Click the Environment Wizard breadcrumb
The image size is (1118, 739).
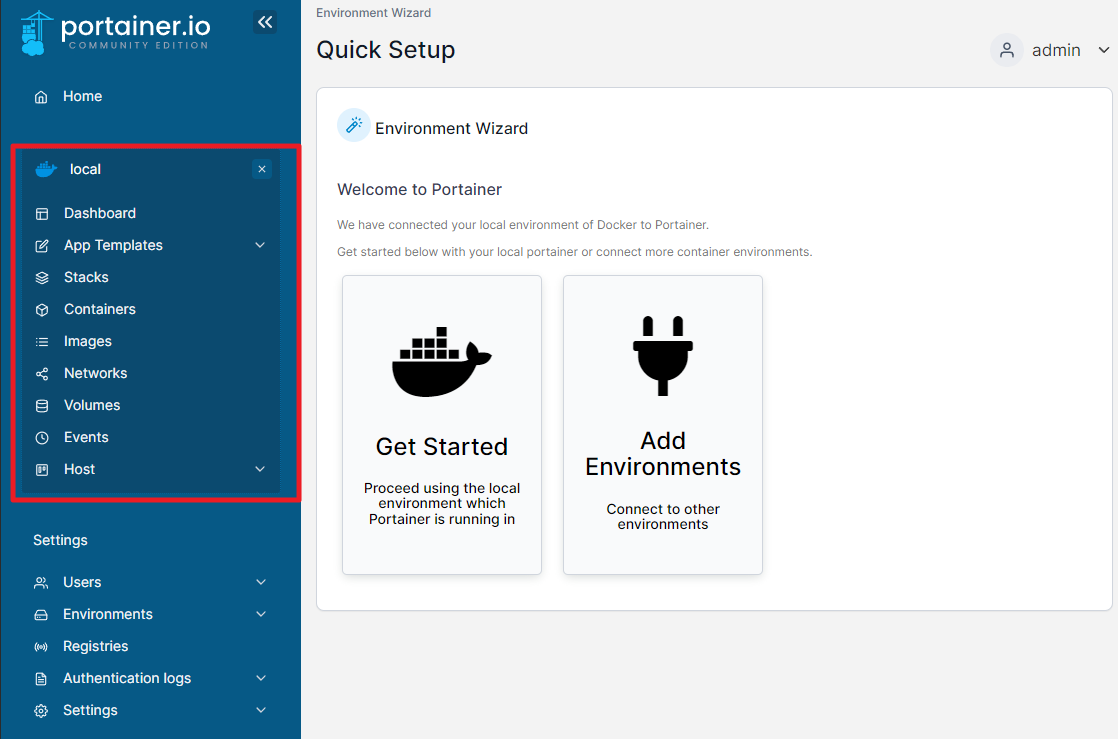point(374,13)
